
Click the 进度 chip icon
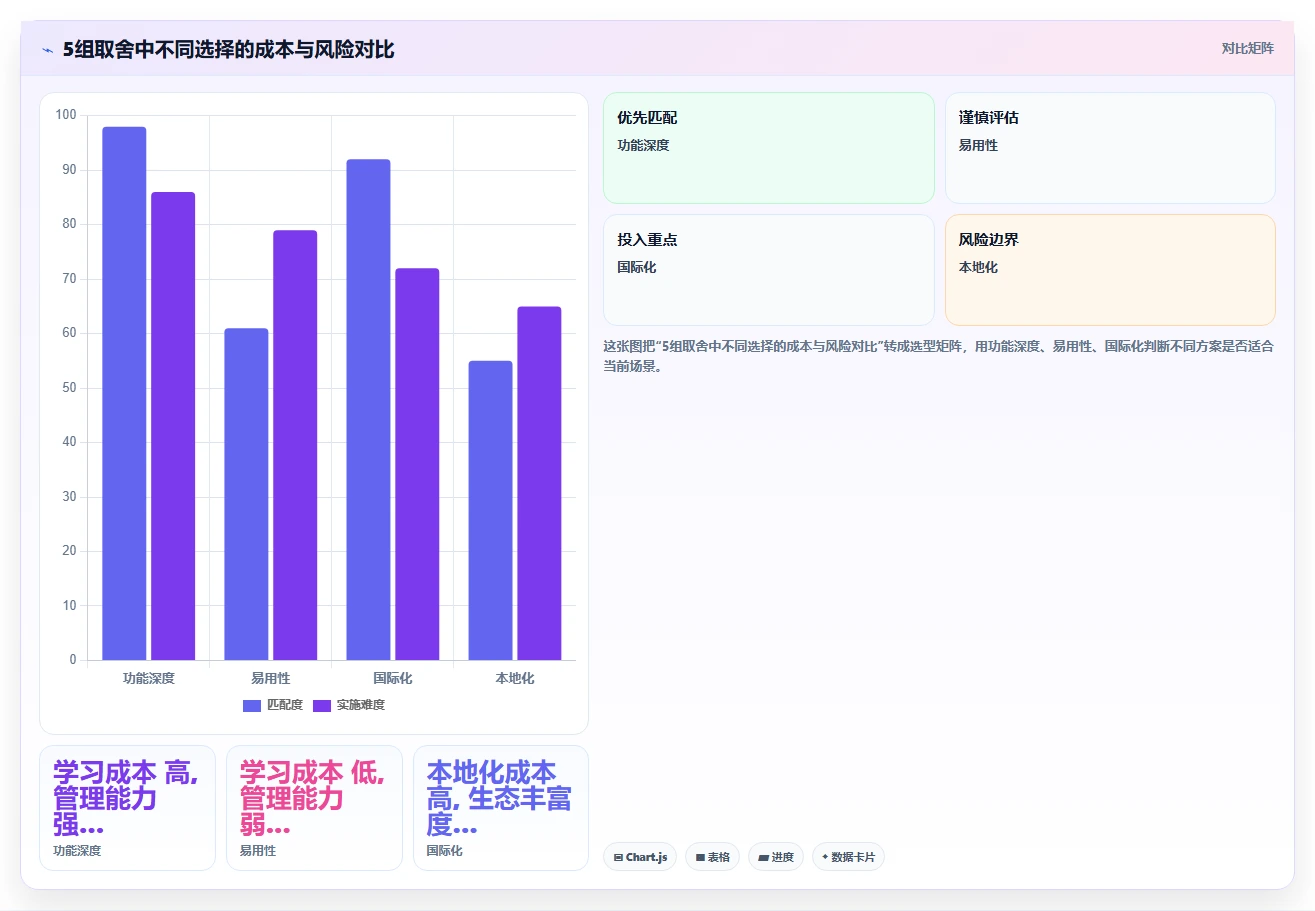(x=764, y=858)
